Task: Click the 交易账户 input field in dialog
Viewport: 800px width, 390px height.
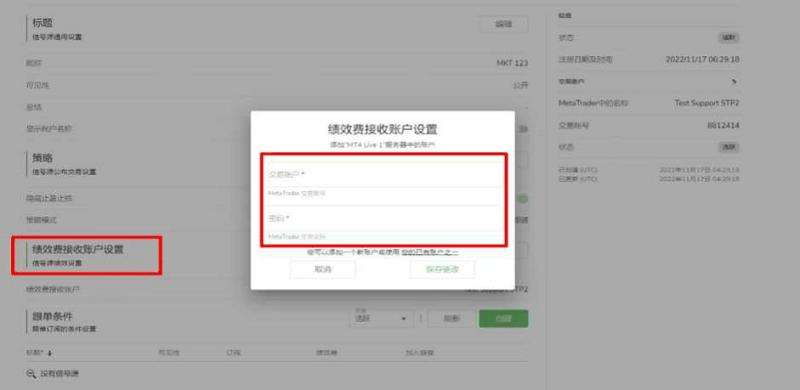Action: [x=383, y=175]
